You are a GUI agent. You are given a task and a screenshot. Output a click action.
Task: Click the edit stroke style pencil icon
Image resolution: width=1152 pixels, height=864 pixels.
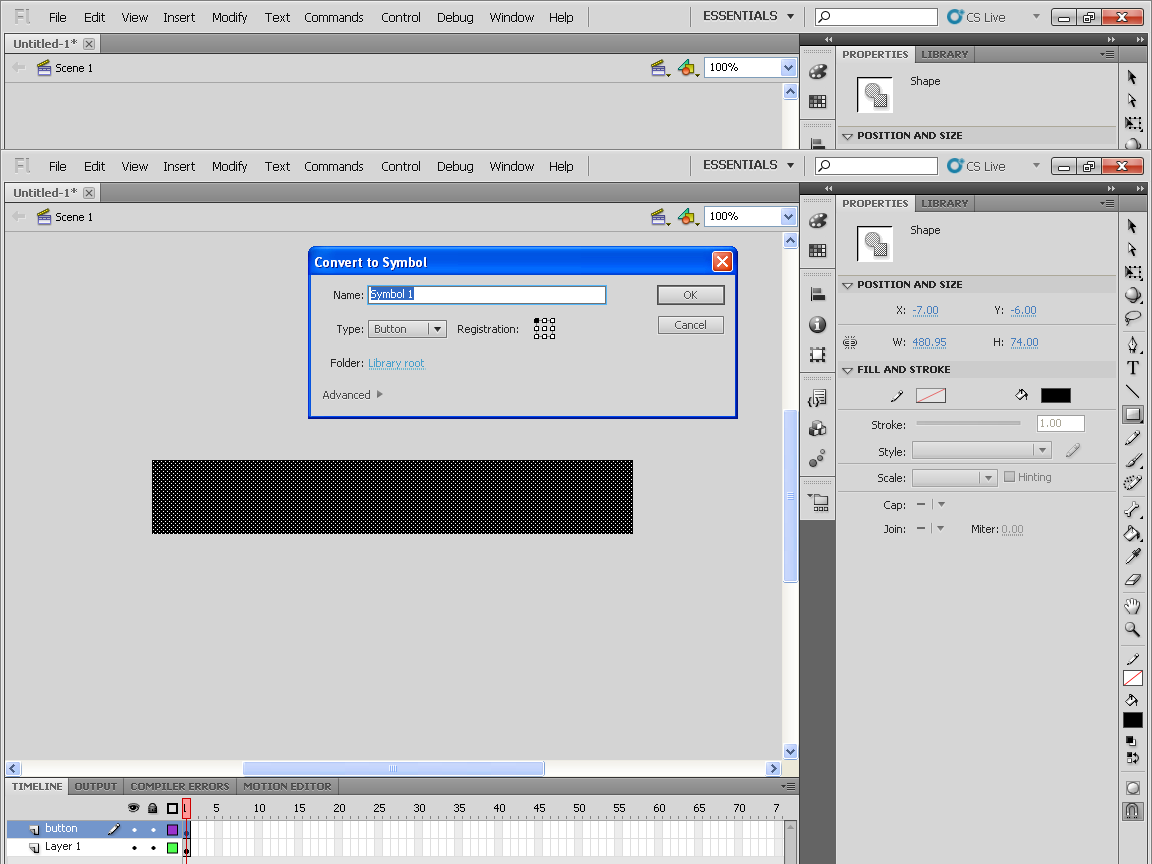click(1073, 450)
